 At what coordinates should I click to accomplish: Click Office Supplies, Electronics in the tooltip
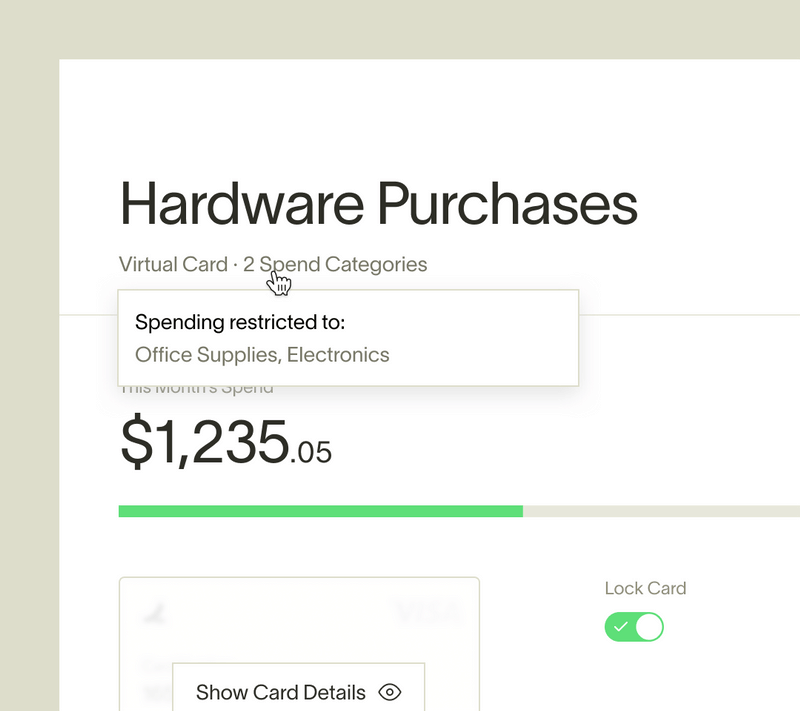[x=262, y=355]
